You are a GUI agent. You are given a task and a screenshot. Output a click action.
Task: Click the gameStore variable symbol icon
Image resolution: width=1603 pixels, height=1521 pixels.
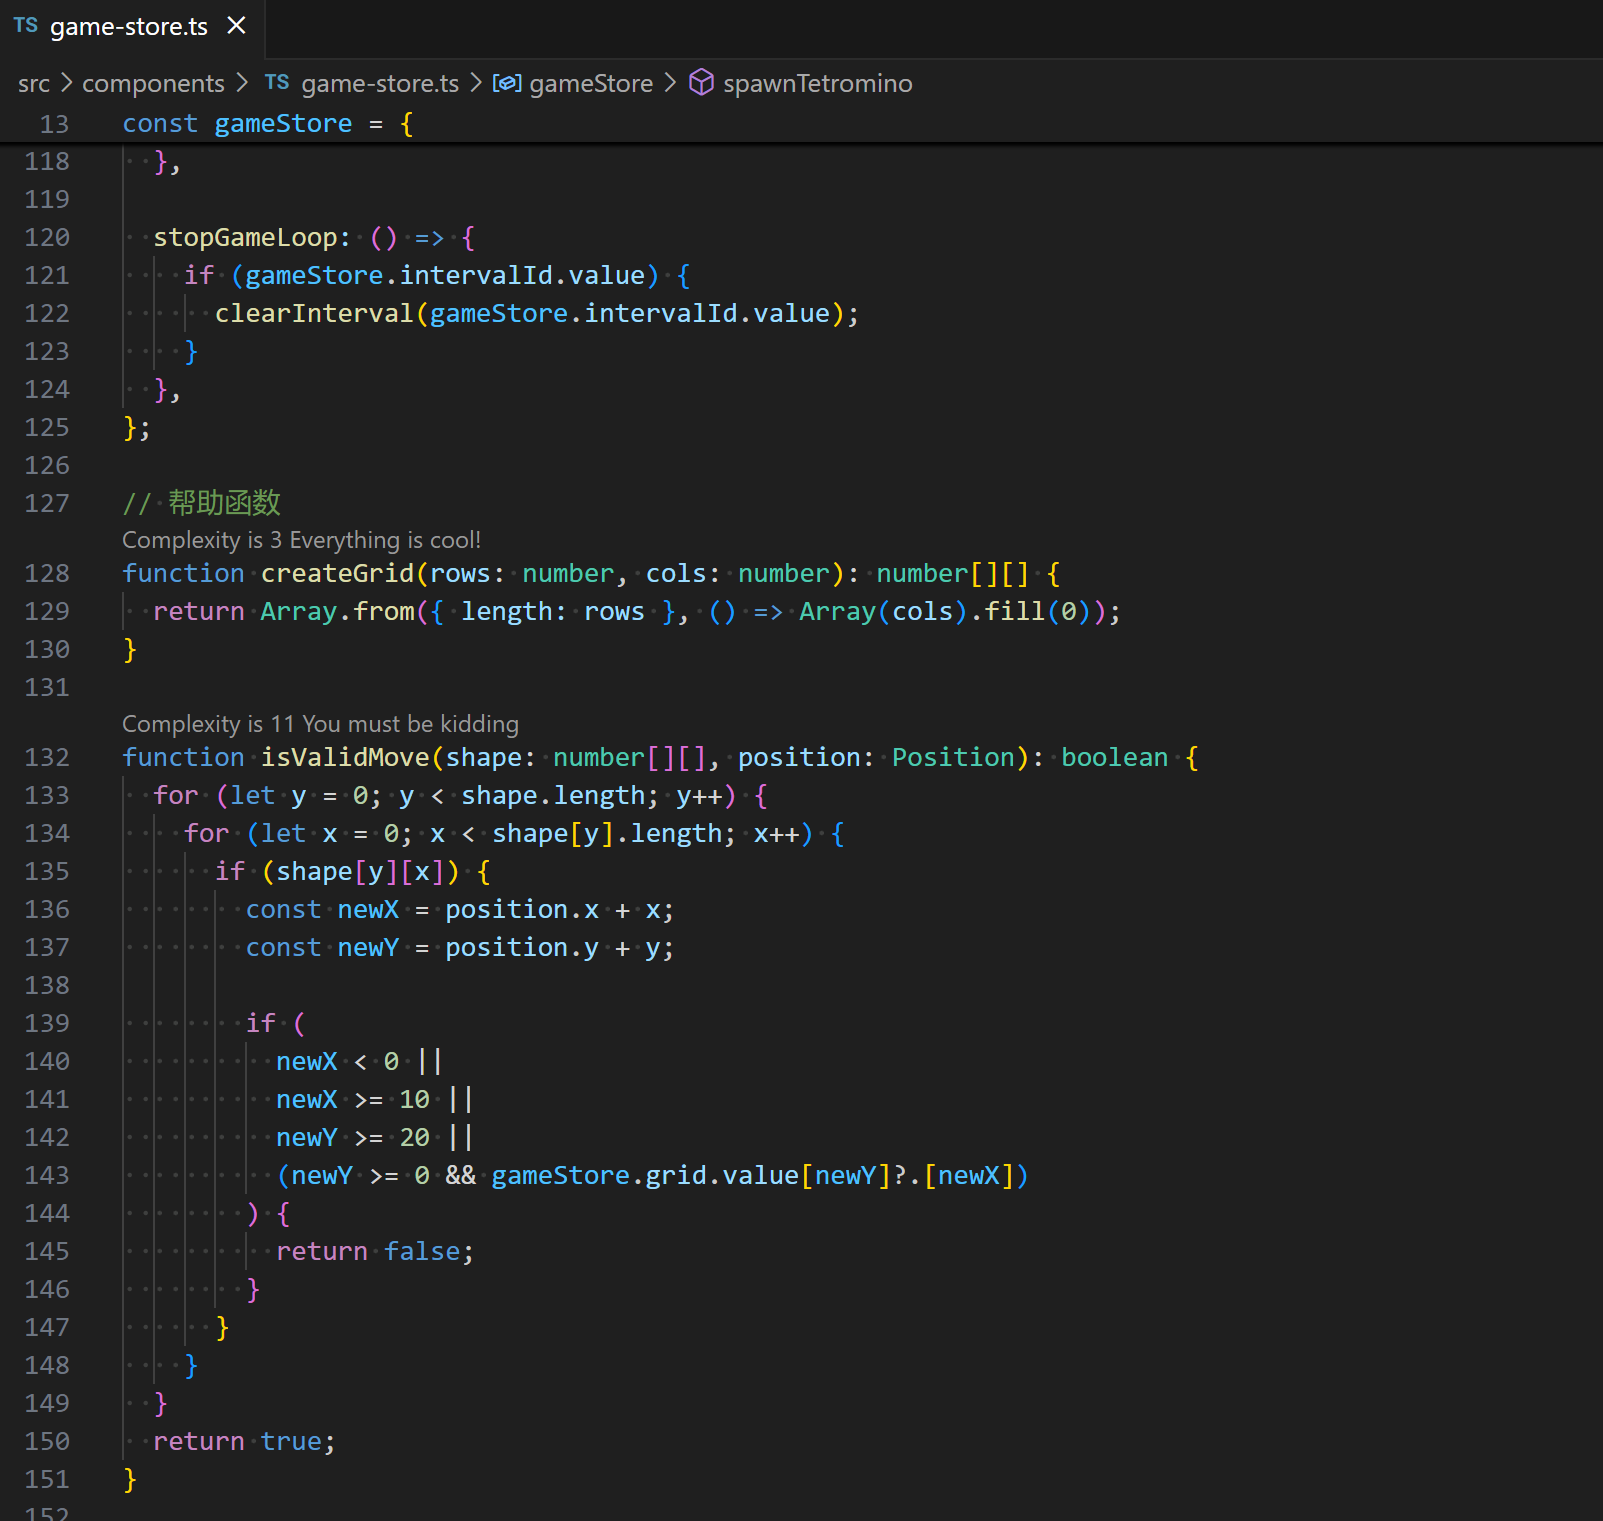pyautogui.click(x=507, y=83)
